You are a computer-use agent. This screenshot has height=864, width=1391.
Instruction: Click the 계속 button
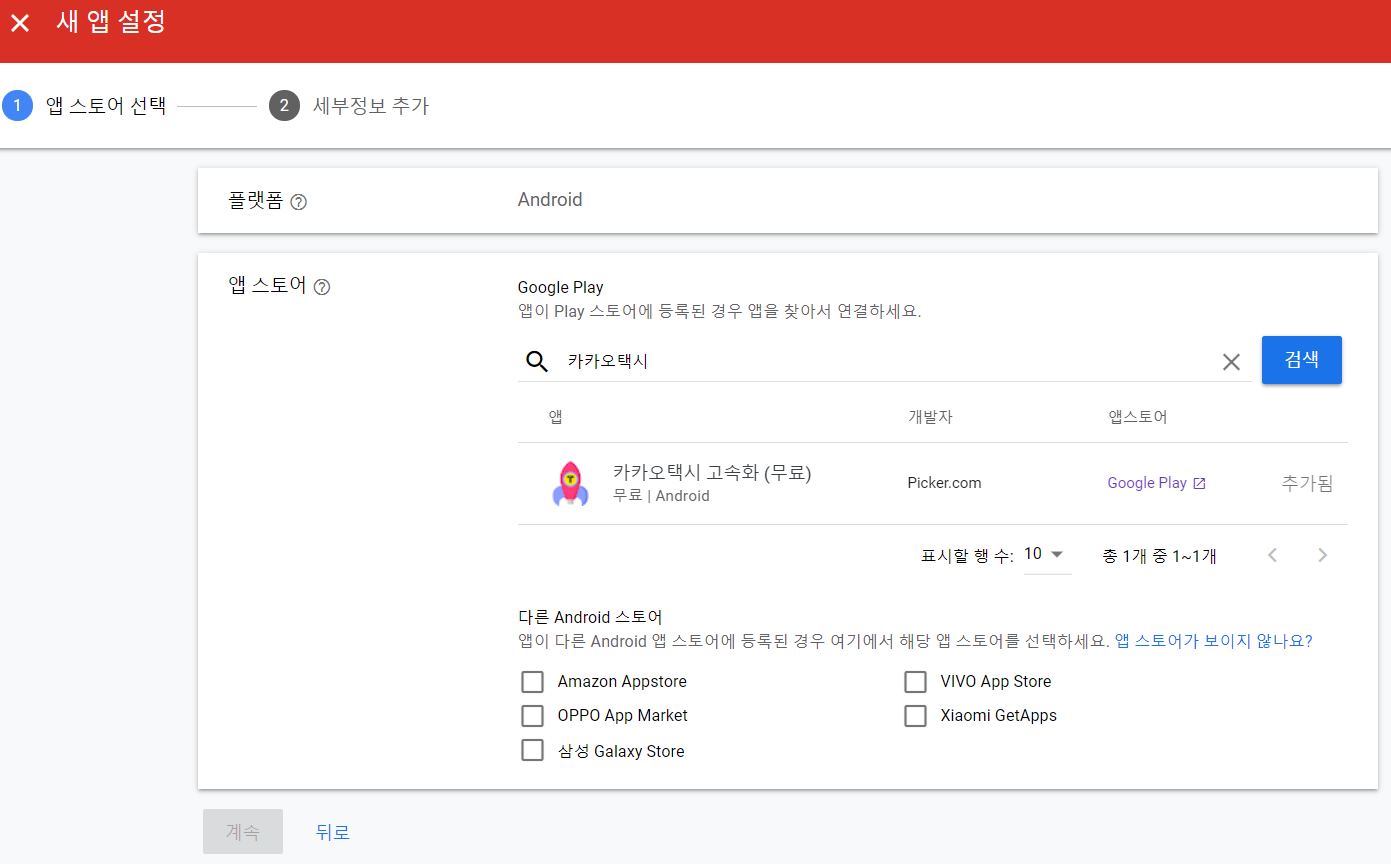(243, 831)
